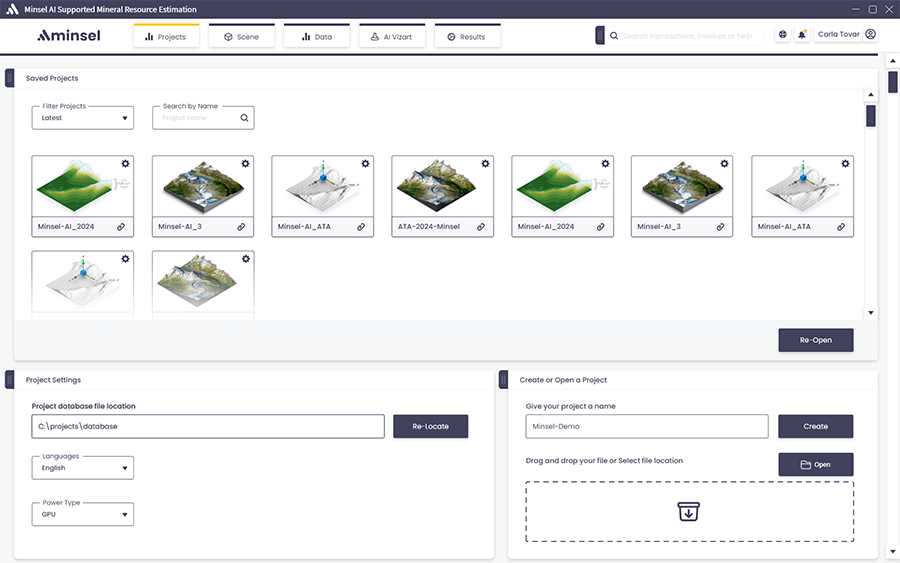
Task: Click the project name field containing Minsel-Demo
Action: tap(646, 426)
